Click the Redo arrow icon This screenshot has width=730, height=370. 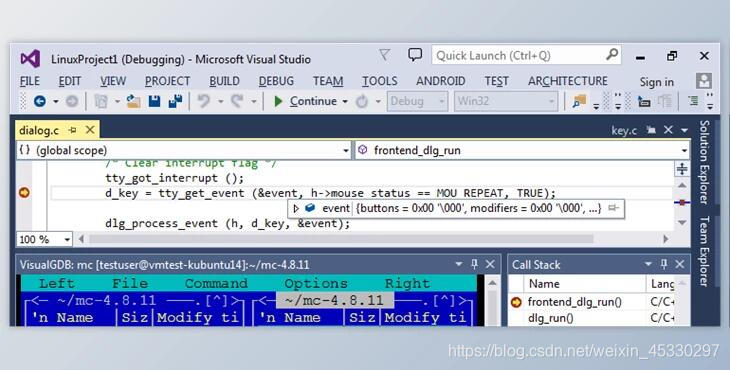pyautogui.click(x=237, y=101)
